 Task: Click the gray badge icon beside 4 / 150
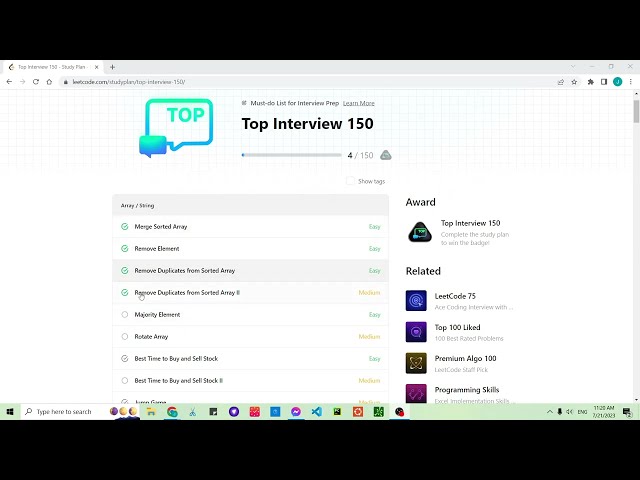click(386, 155)
